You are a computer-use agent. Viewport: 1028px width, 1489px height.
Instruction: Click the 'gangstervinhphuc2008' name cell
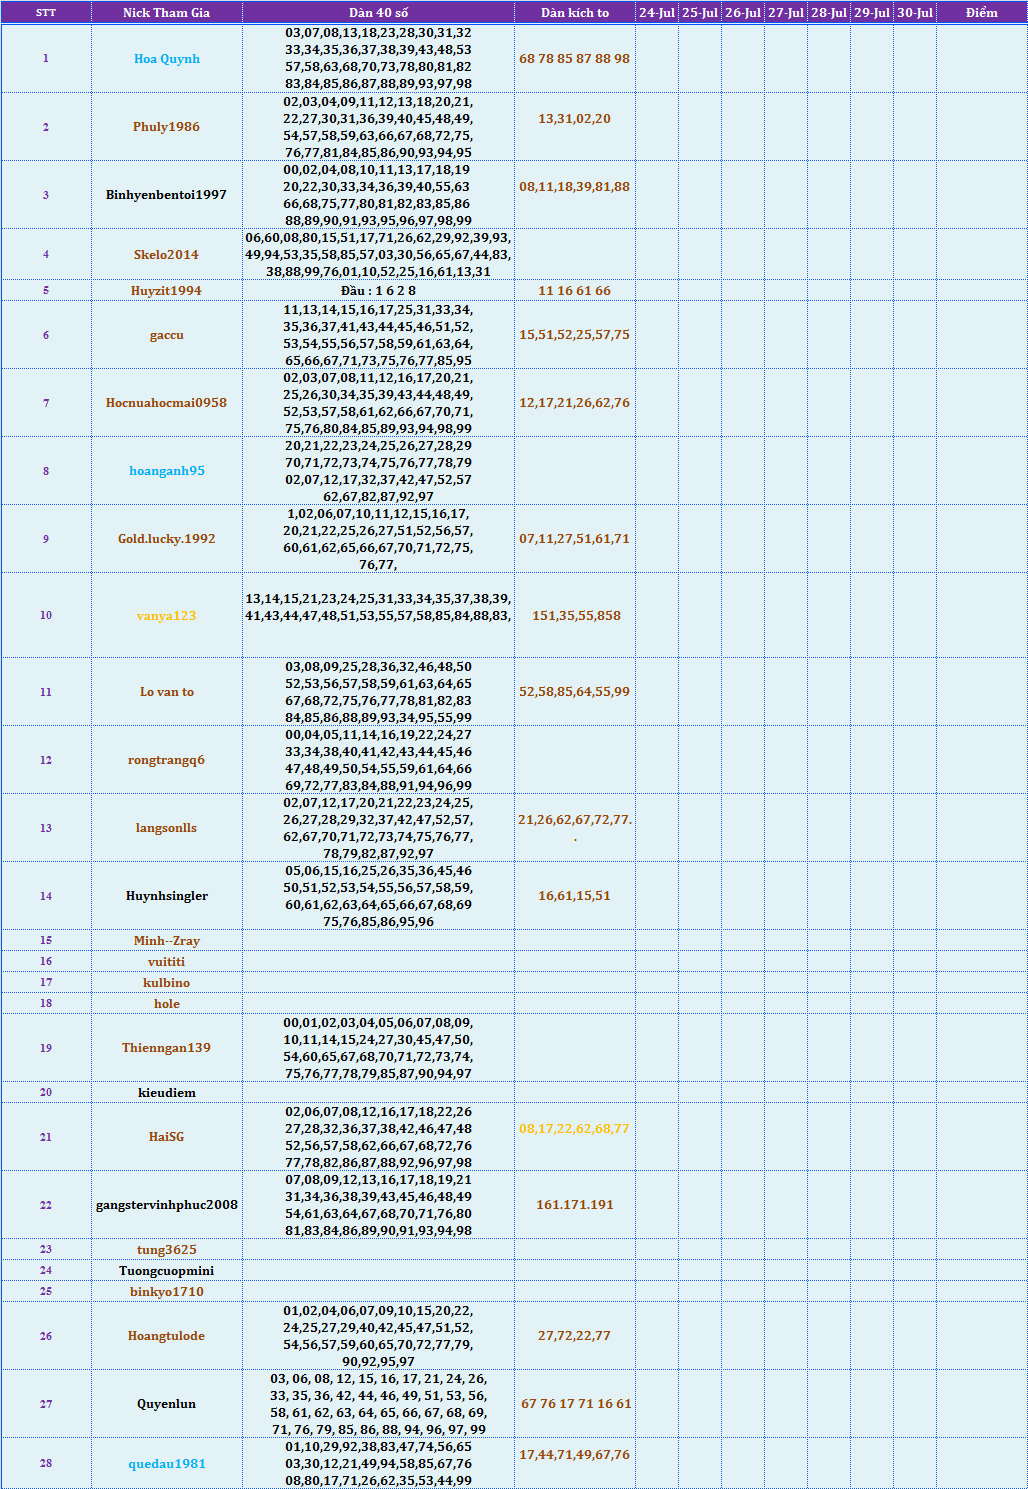tap(167, 1205)
